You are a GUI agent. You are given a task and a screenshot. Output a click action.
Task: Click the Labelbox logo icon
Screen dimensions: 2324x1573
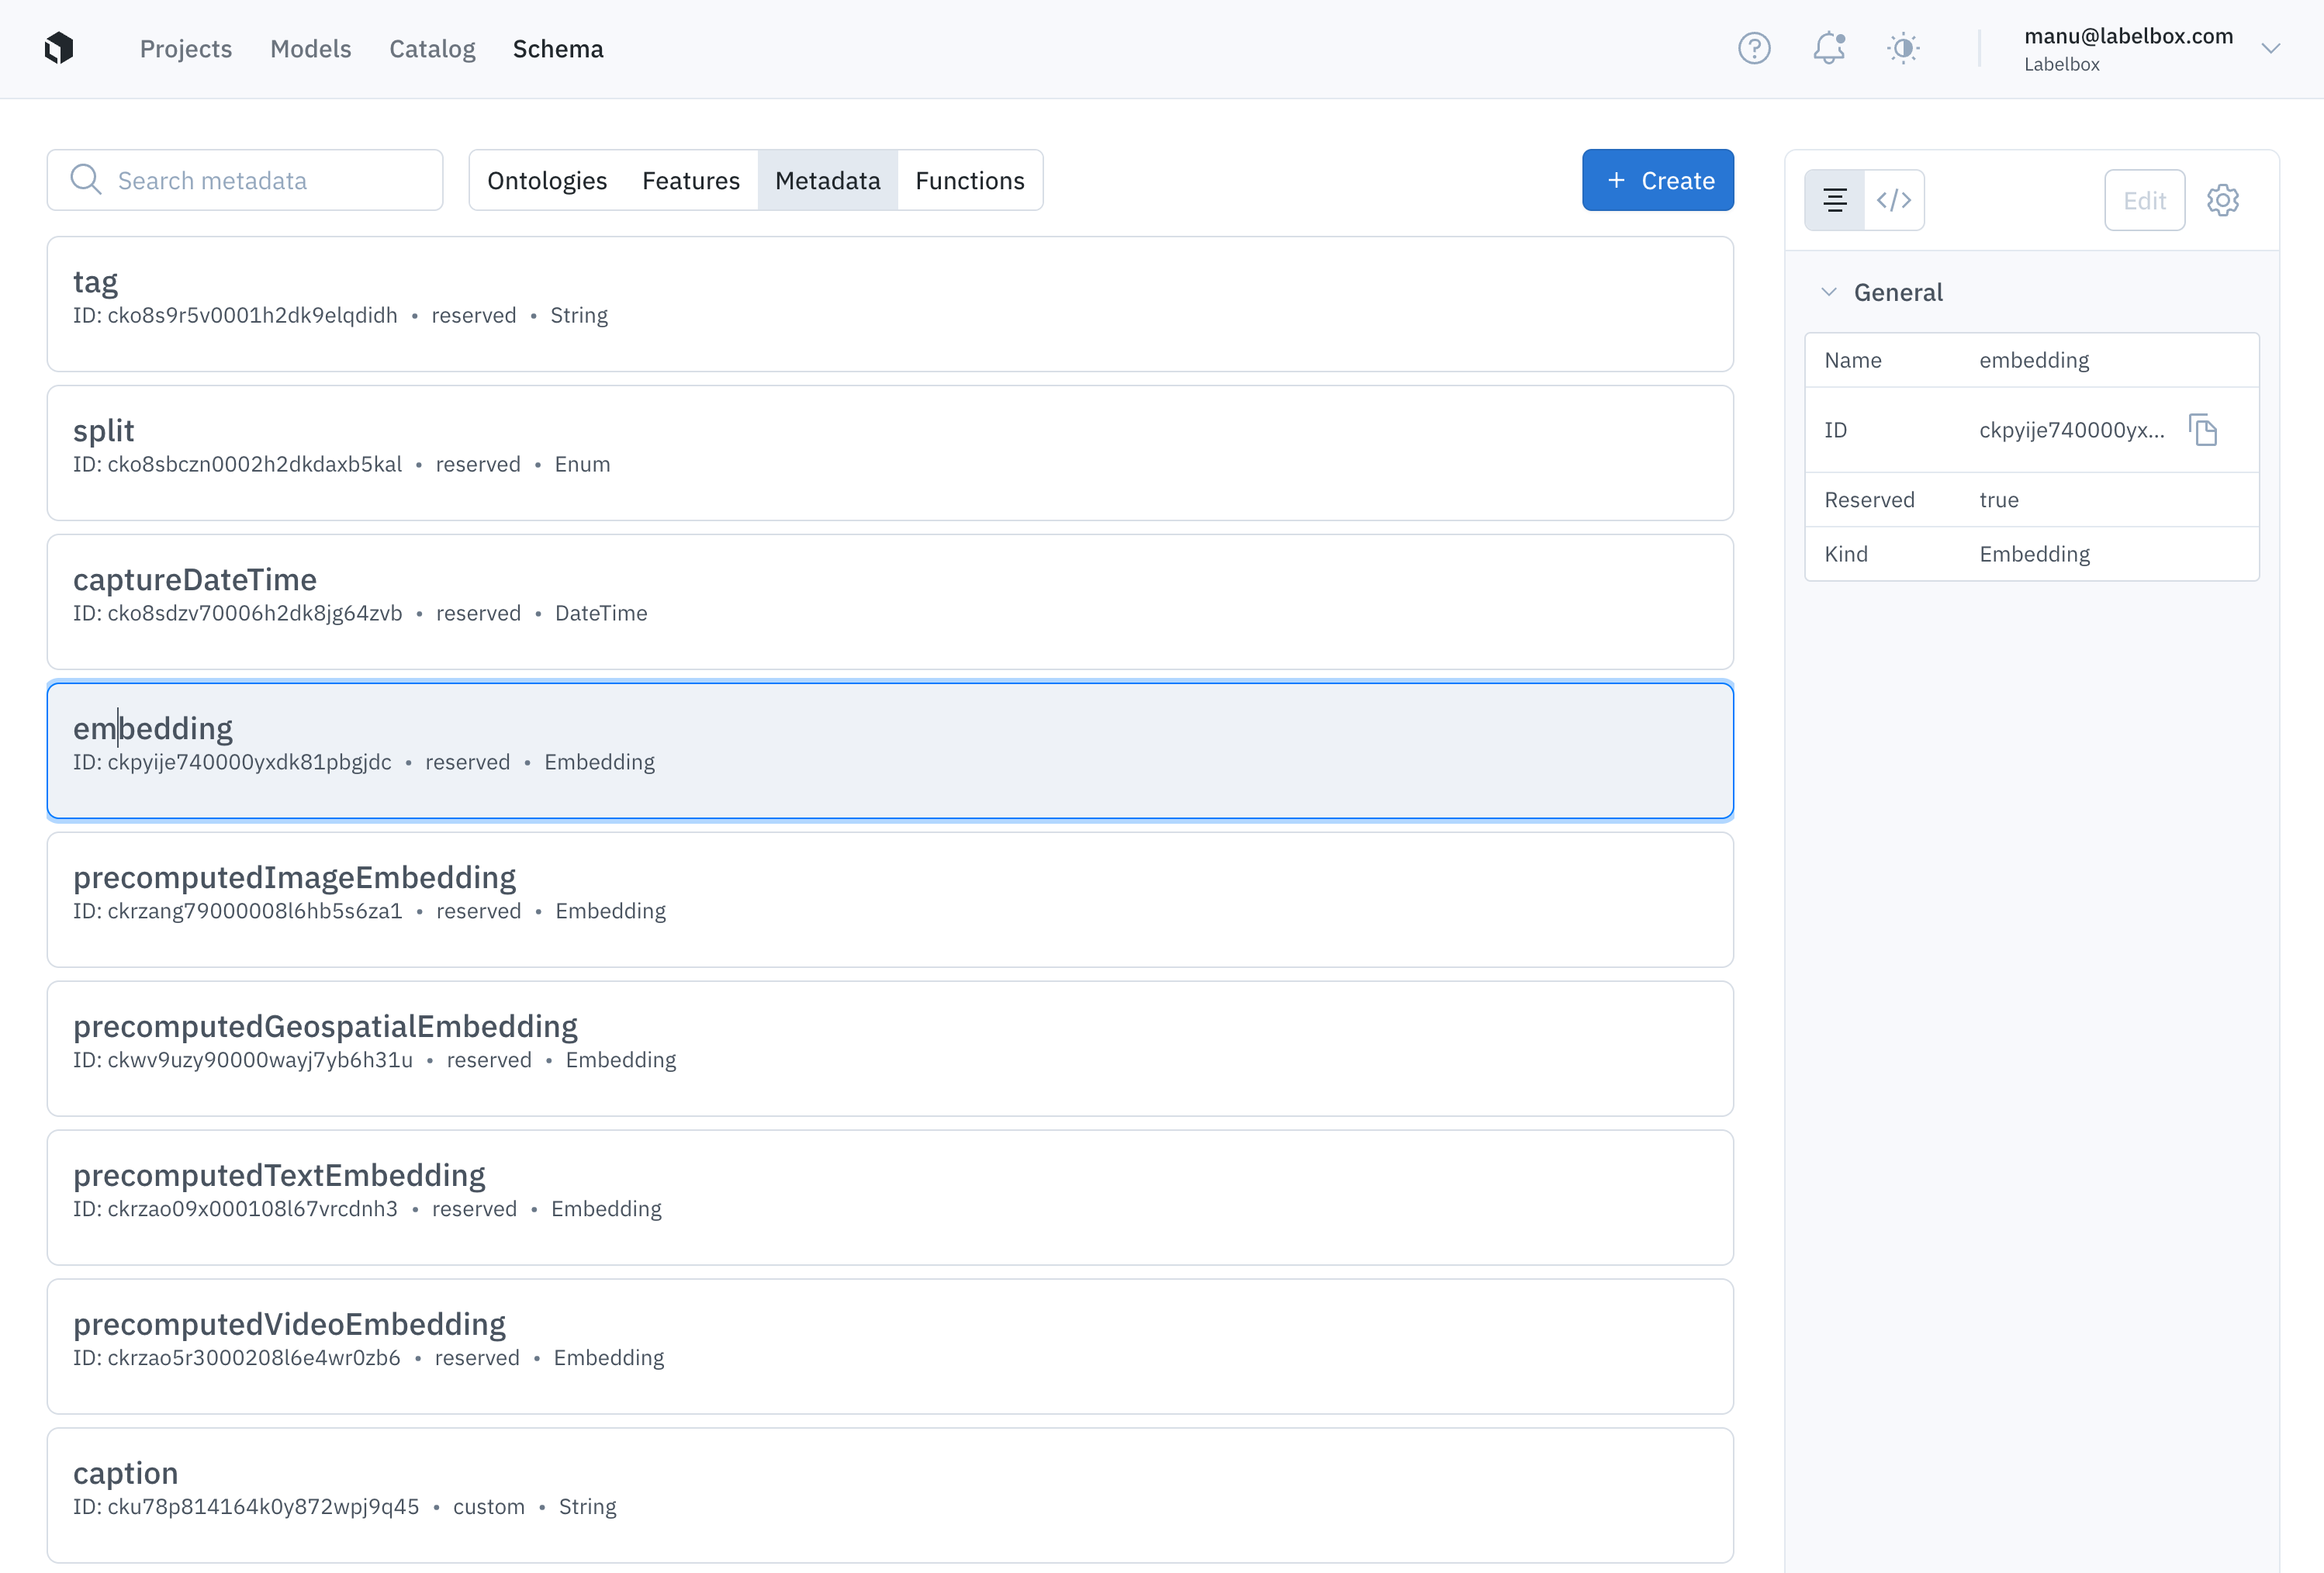tap(59, 48)
